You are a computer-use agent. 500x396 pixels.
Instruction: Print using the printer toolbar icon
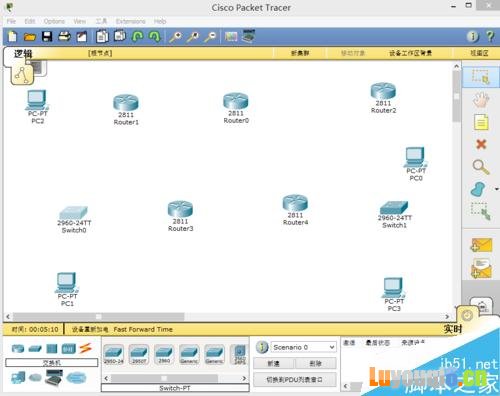click(64, 36)
